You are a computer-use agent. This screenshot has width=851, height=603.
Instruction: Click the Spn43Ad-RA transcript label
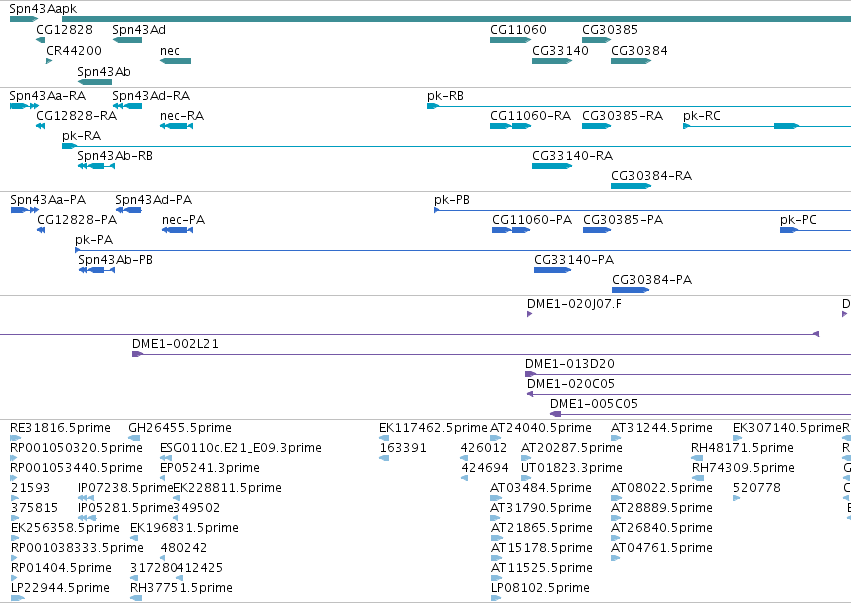(x=151, y=96)
